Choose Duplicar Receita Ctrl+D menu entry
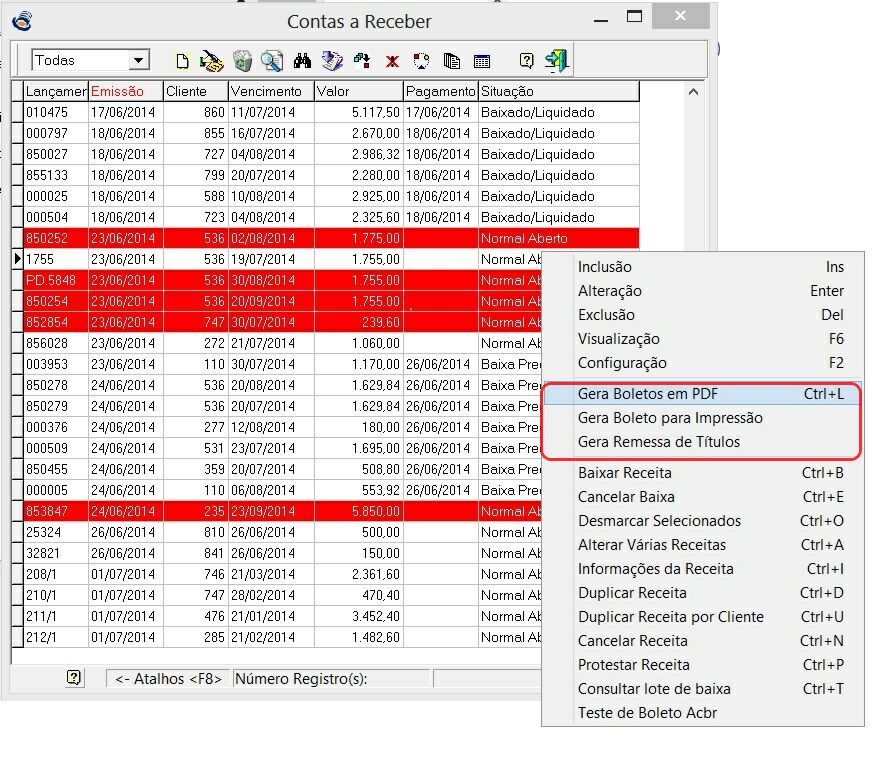This screenshot has width=876, height=778. coord(703,593)
